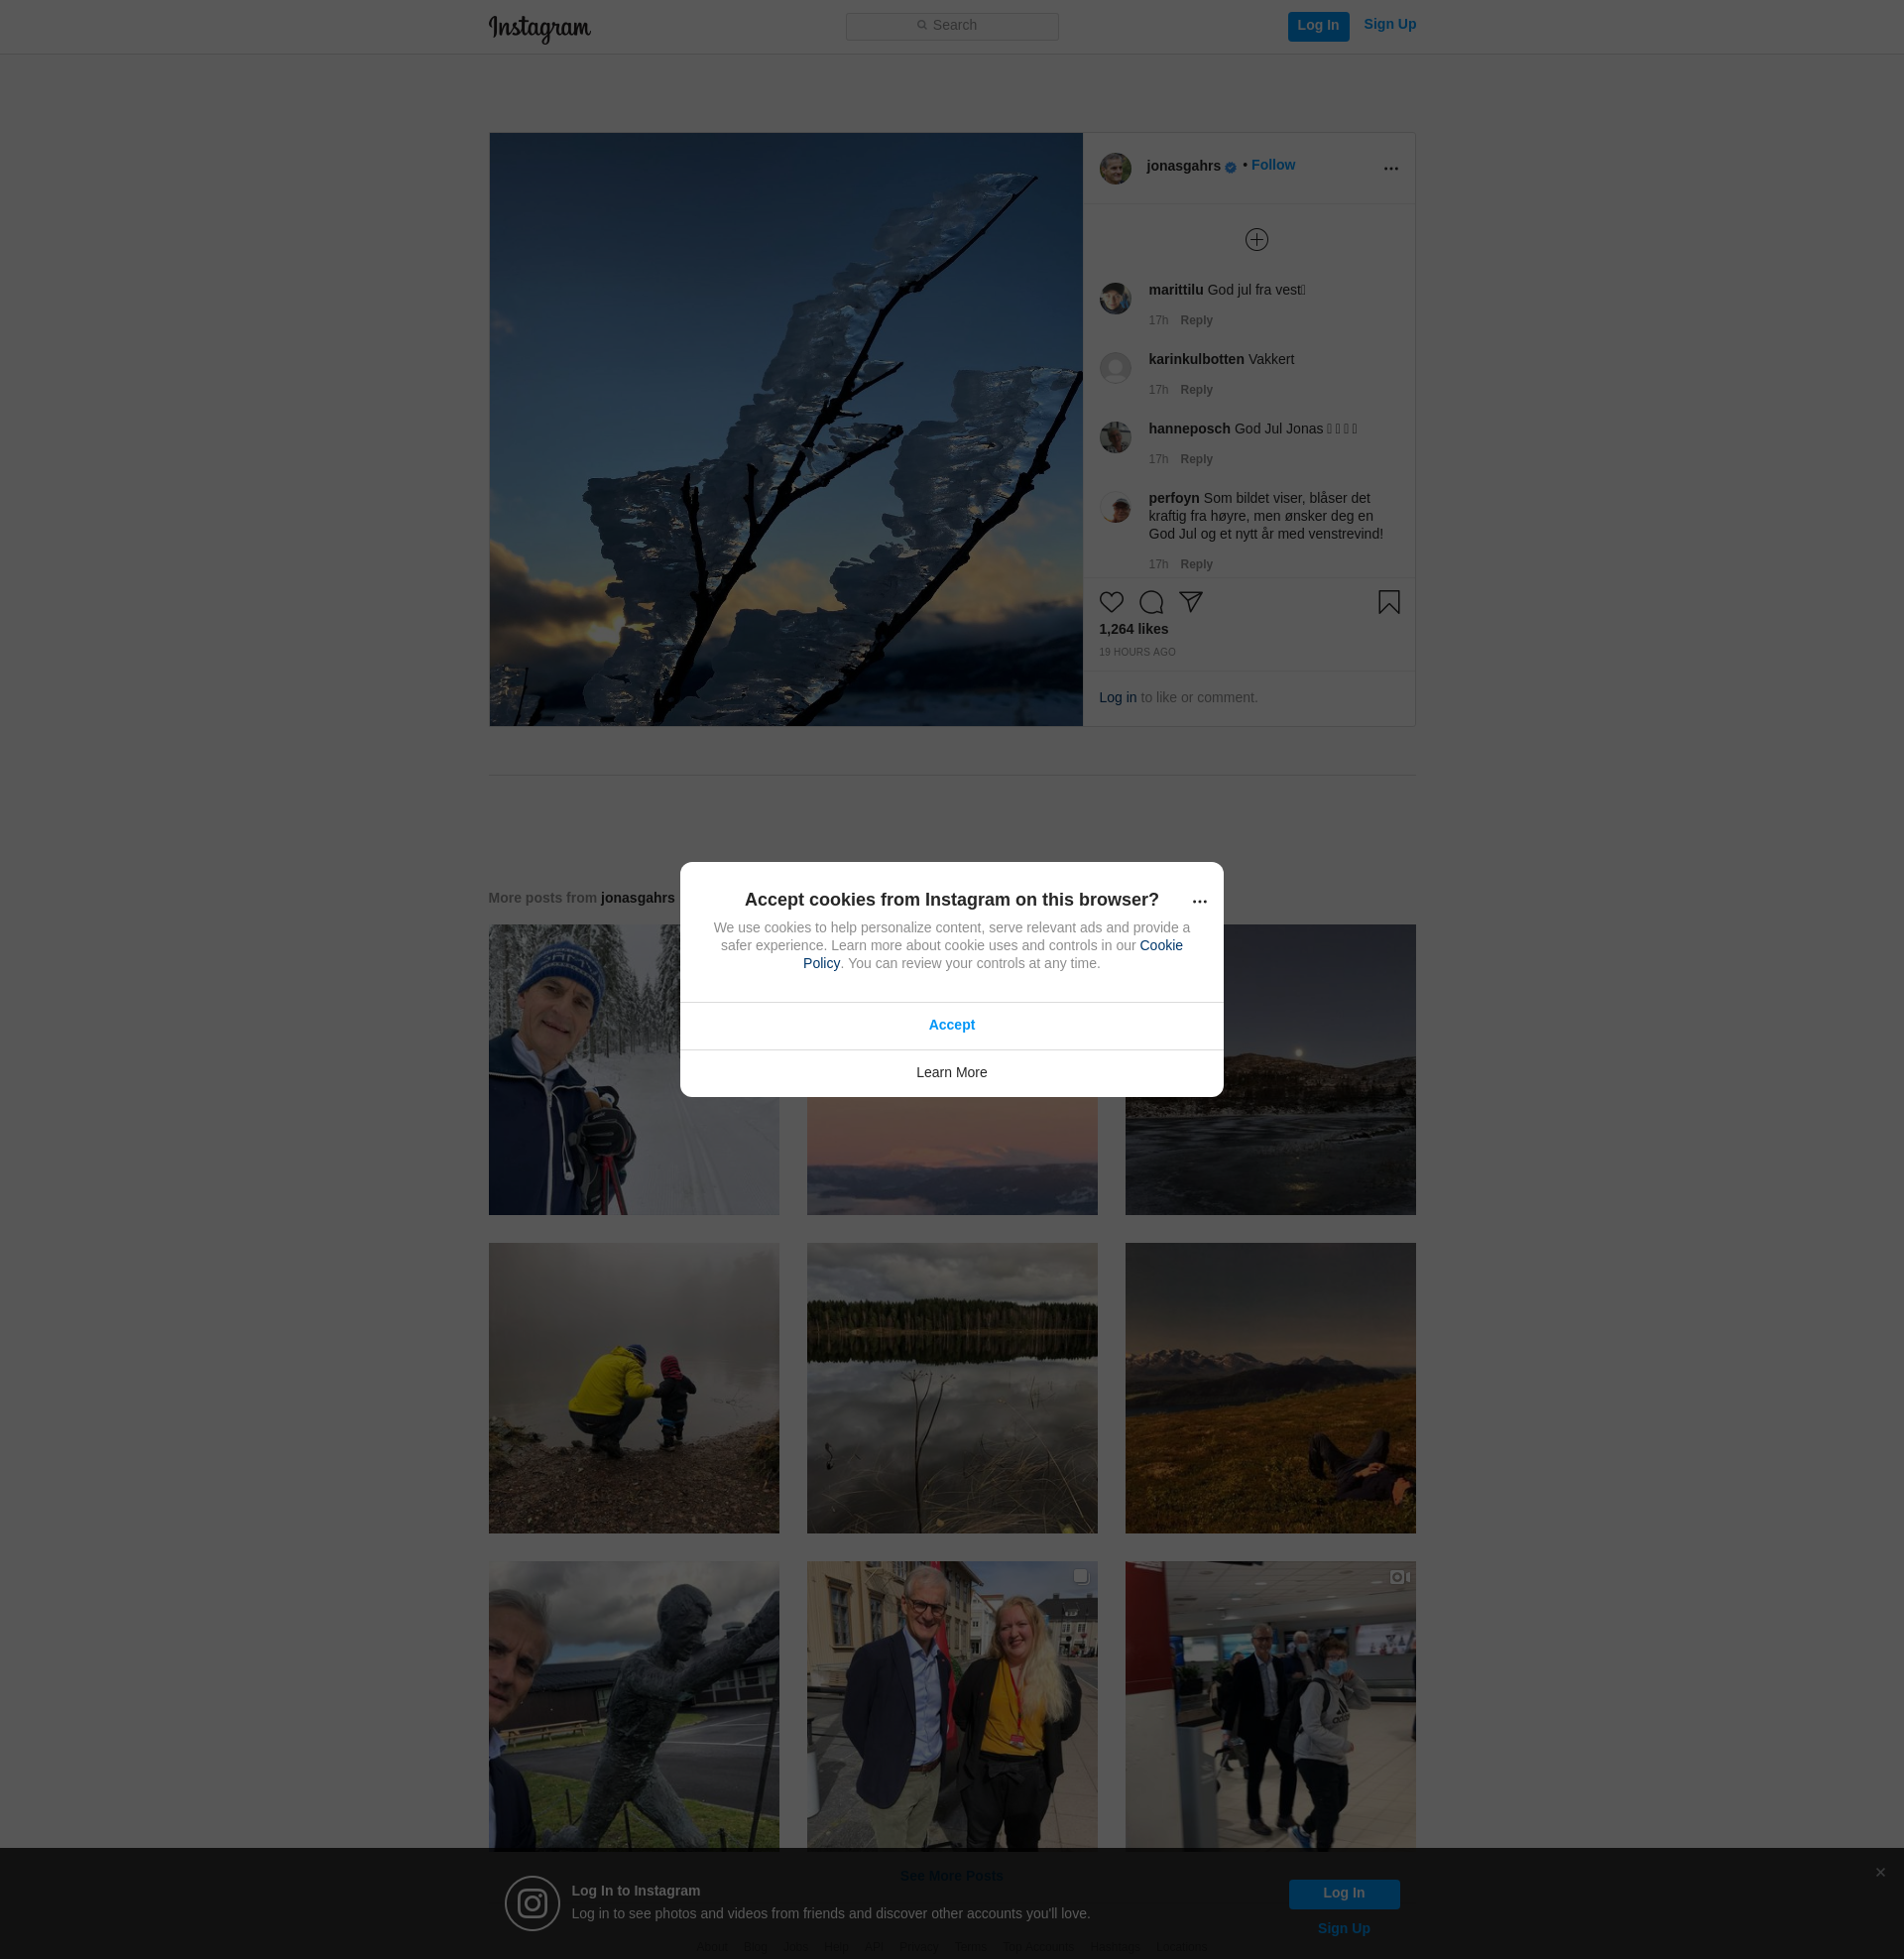This screenshot has height=1959, width=1904.
Task: Click the heart like icon
Action: [1111, 602]
